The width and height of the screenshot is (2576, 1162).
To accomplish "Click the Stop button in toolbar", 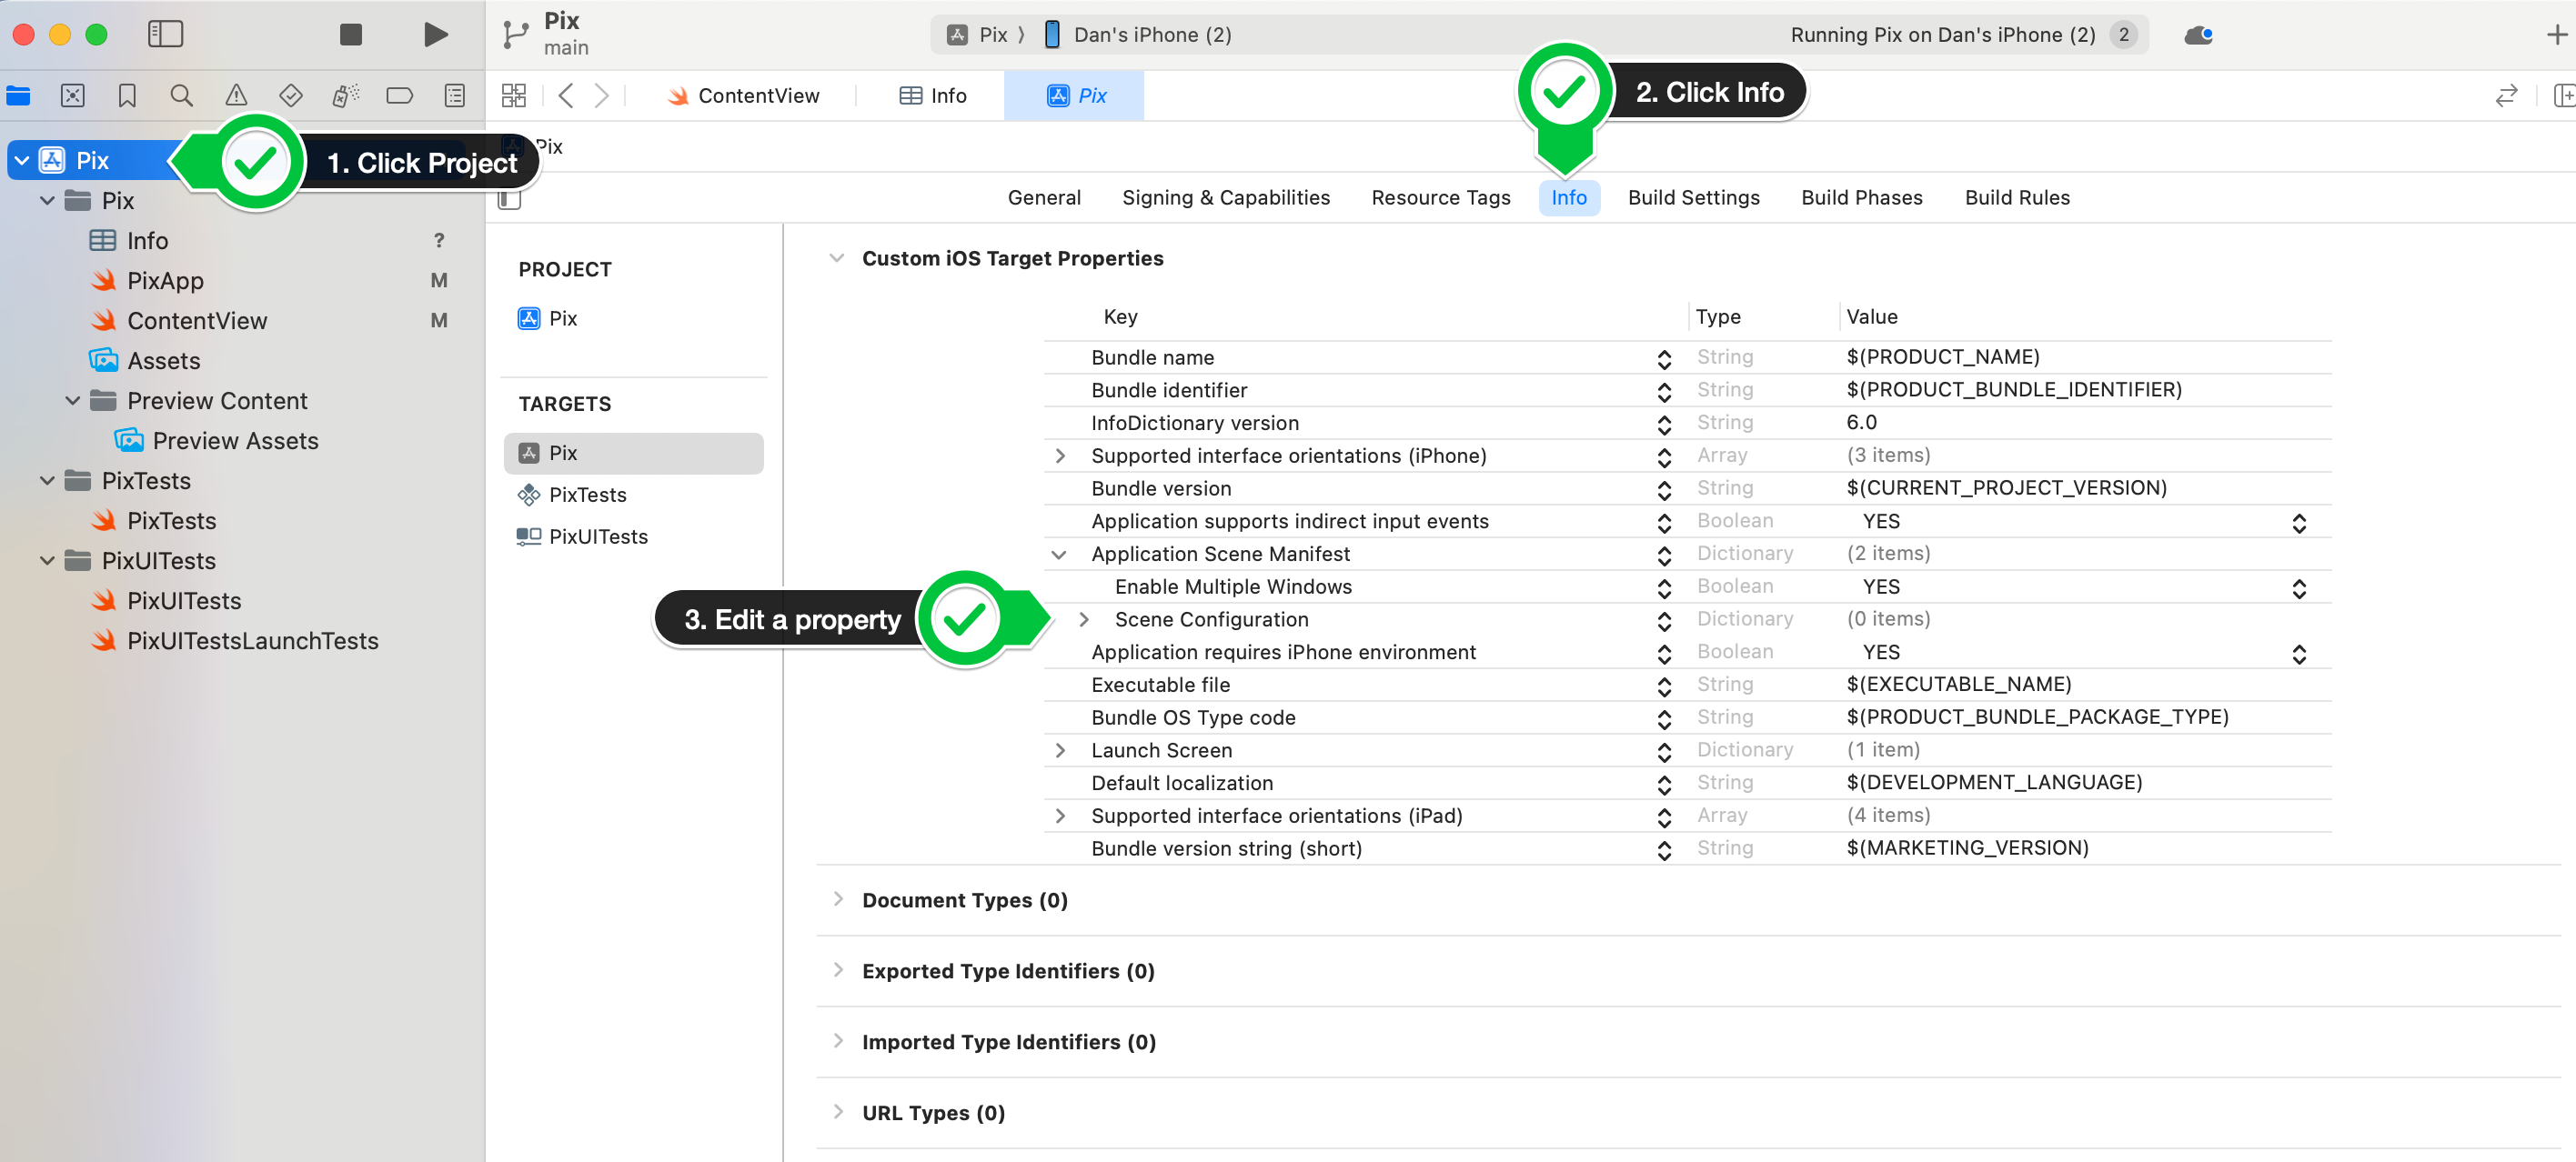I will tap(353, 31).
